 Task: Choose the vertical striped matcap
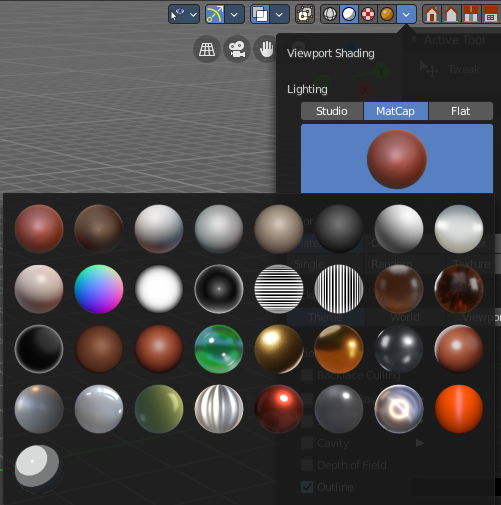coord(339,289)
